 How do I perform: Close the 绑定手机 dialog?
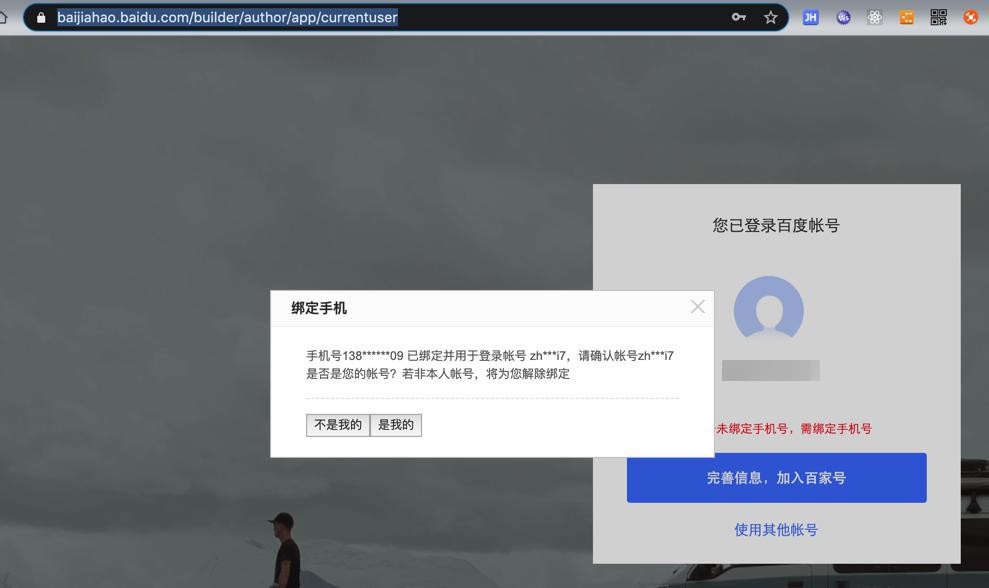point(698,307)
